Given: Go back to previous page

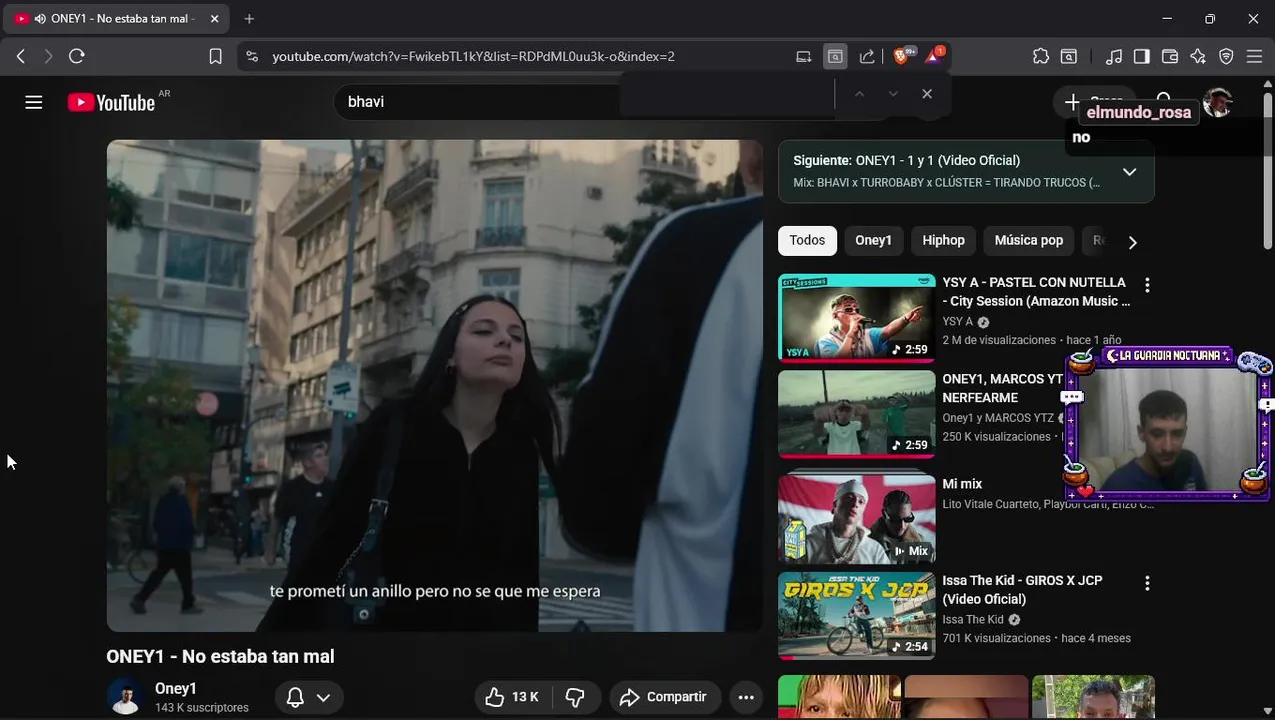Looking at the screenshot, I should click(20, 57).
